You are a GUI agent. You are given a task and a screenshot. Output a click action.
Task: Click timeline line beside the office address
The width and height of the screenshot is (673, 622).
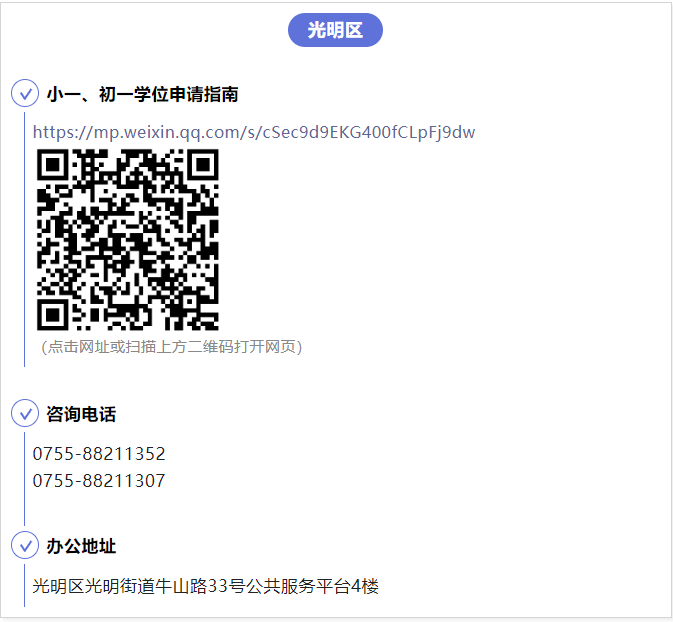click(24, 586)
